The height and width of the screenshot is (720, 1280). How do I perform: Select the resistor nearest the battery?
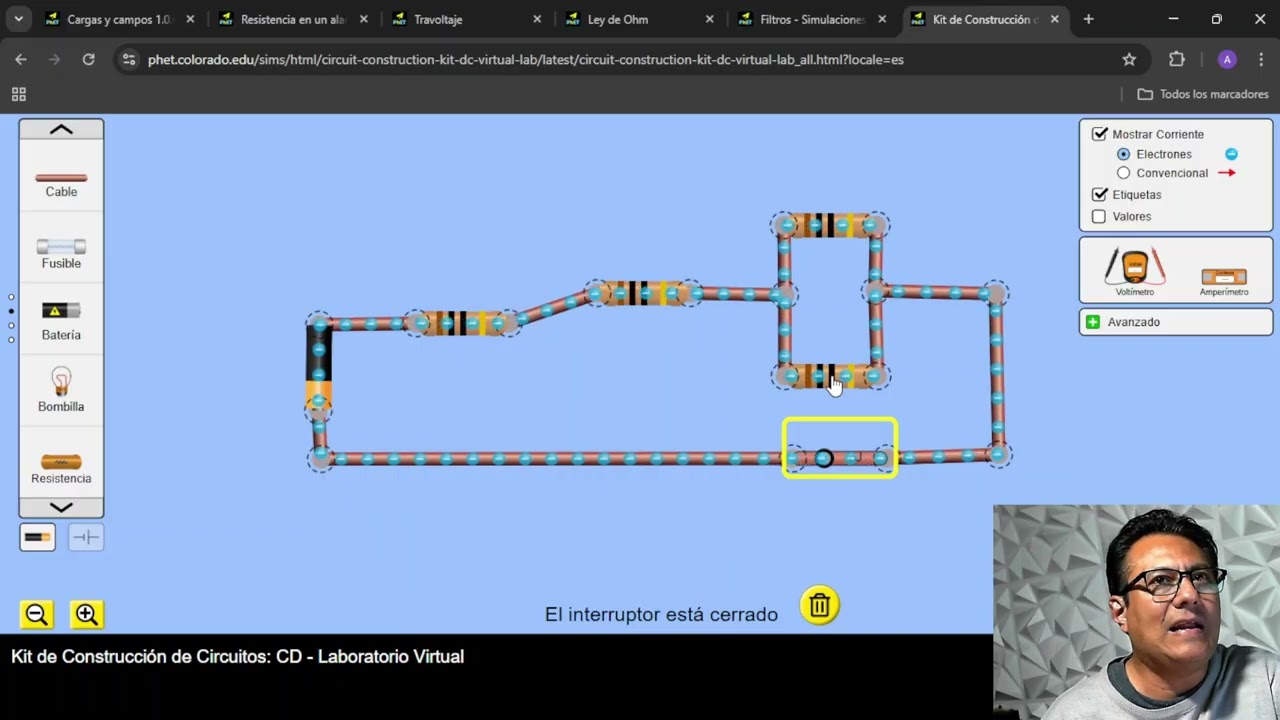pyautogui.click(x=462, y=323)
